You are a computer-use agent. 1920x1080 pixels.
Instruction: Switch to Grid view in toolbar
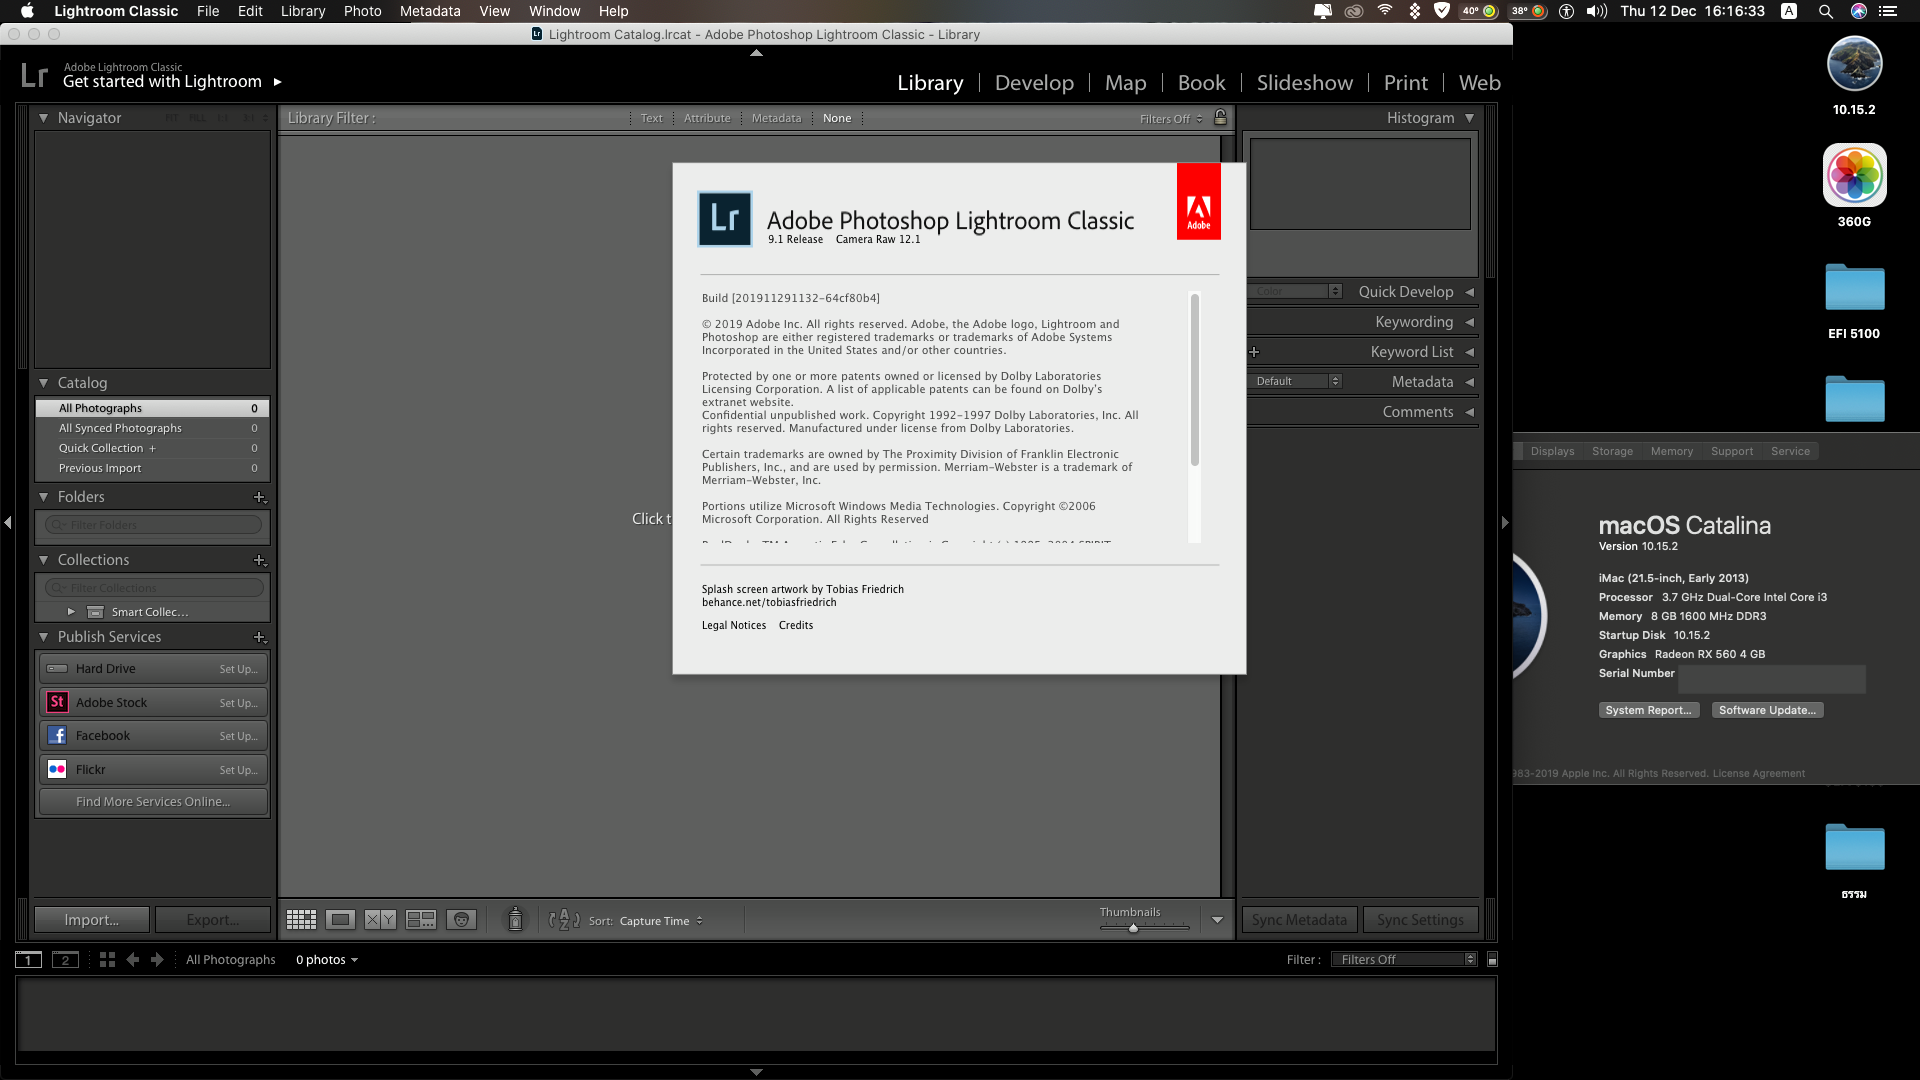301,920
